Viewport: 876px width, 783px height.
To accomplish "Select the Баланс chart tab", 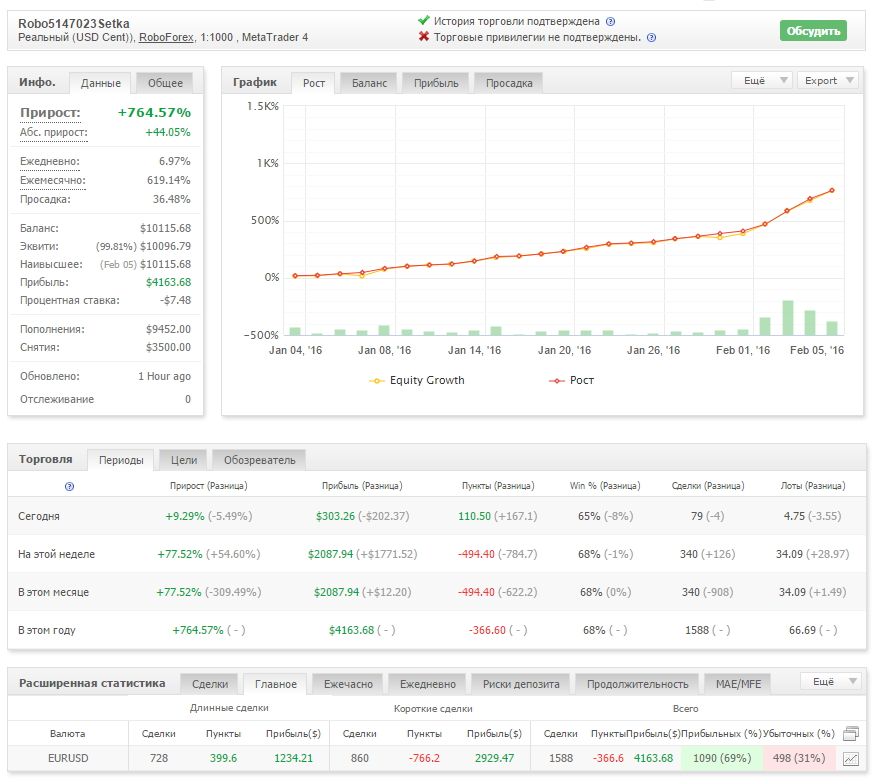I will (x=369, y=83).
